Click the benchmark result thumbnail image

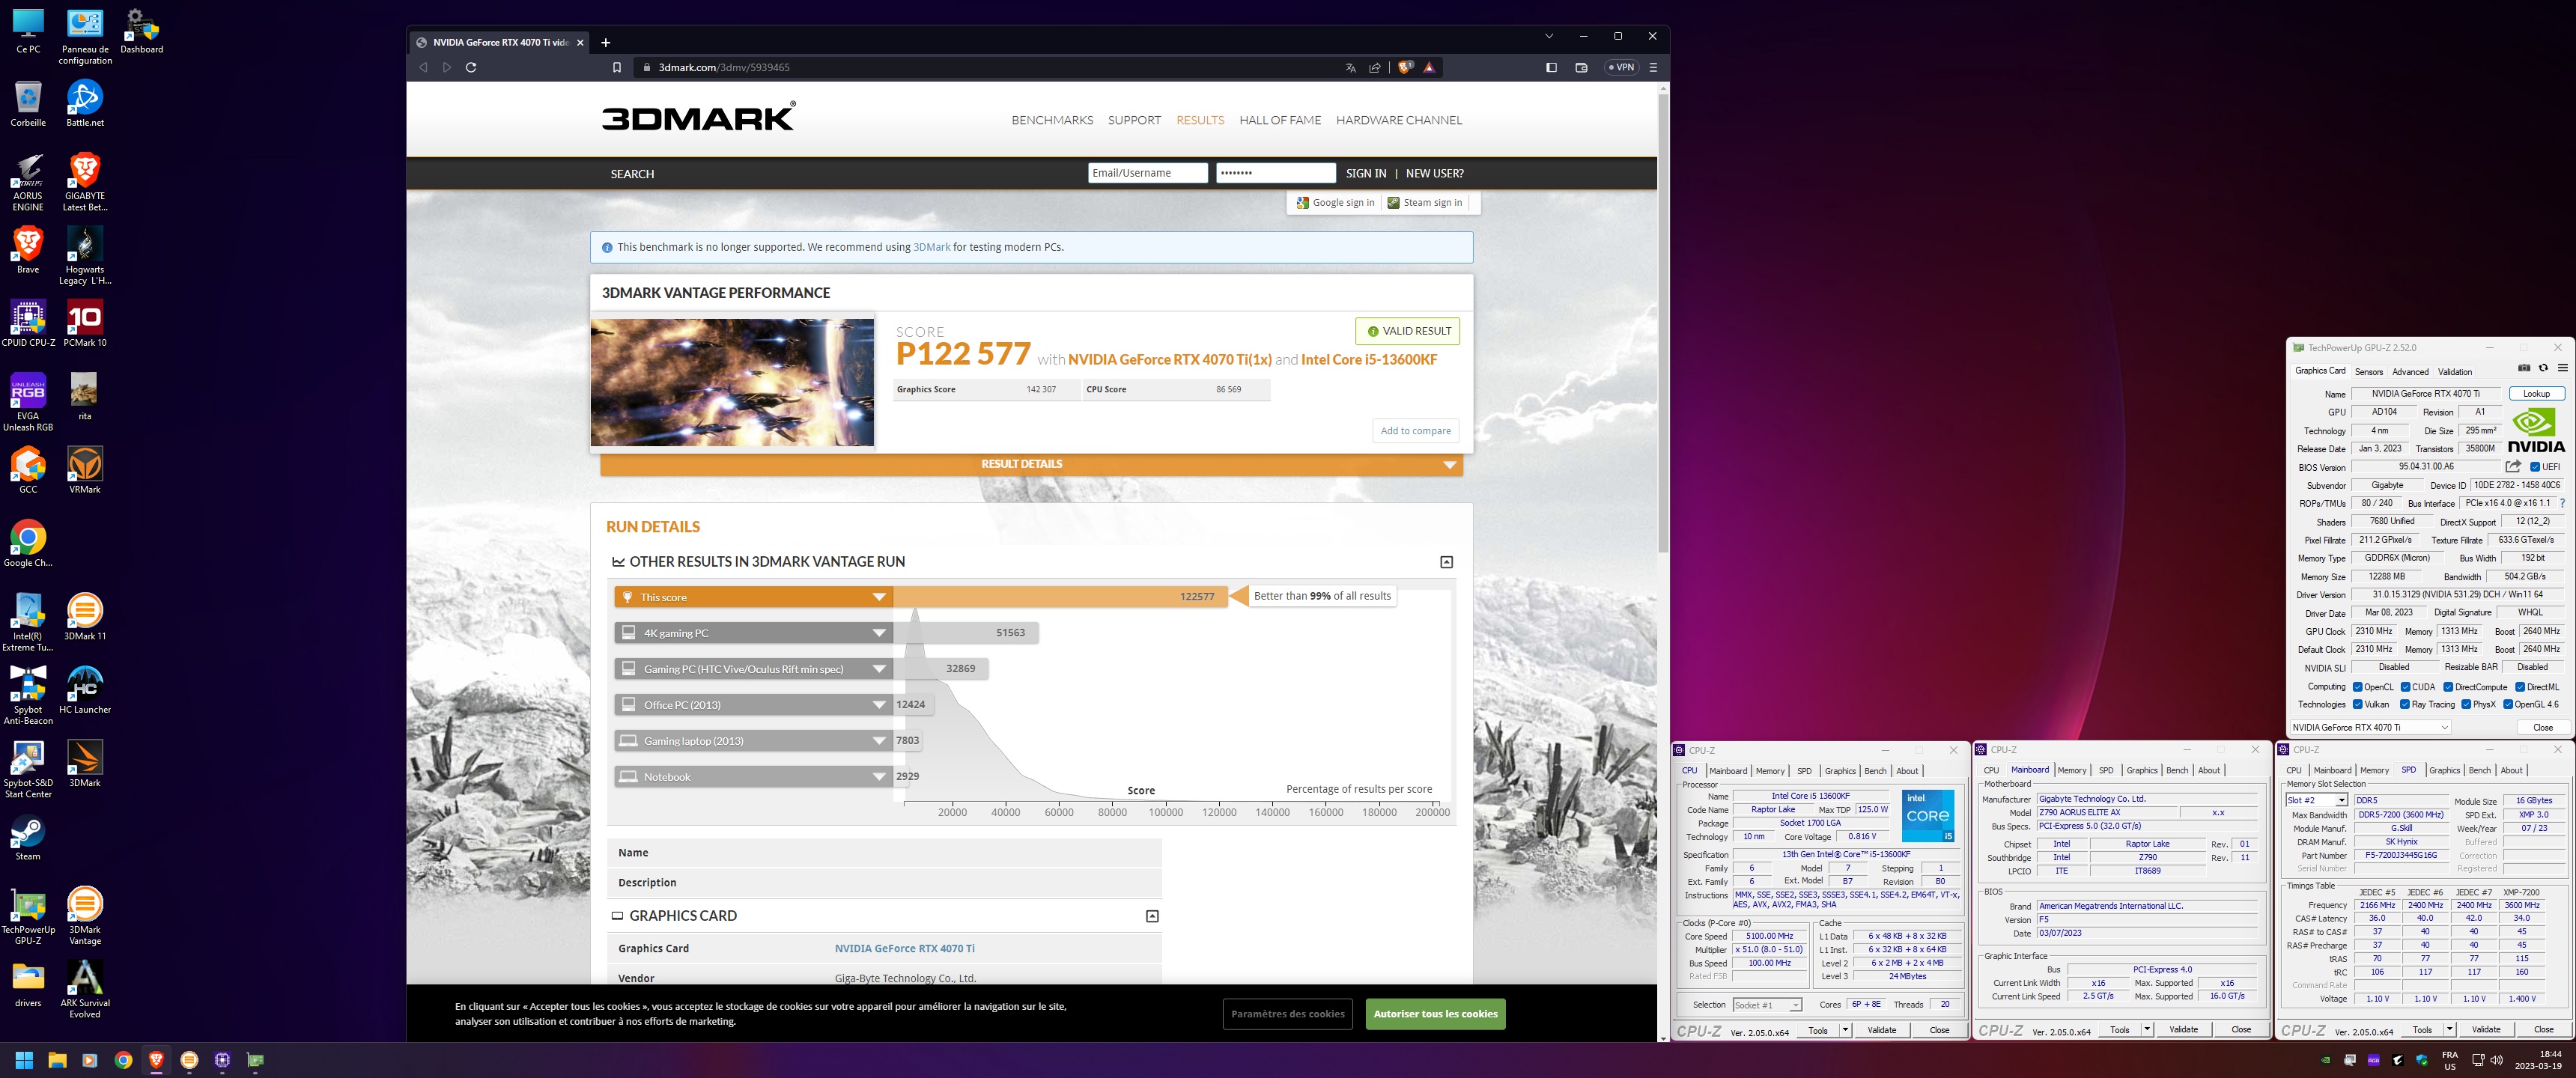click(x=732, y=383)
